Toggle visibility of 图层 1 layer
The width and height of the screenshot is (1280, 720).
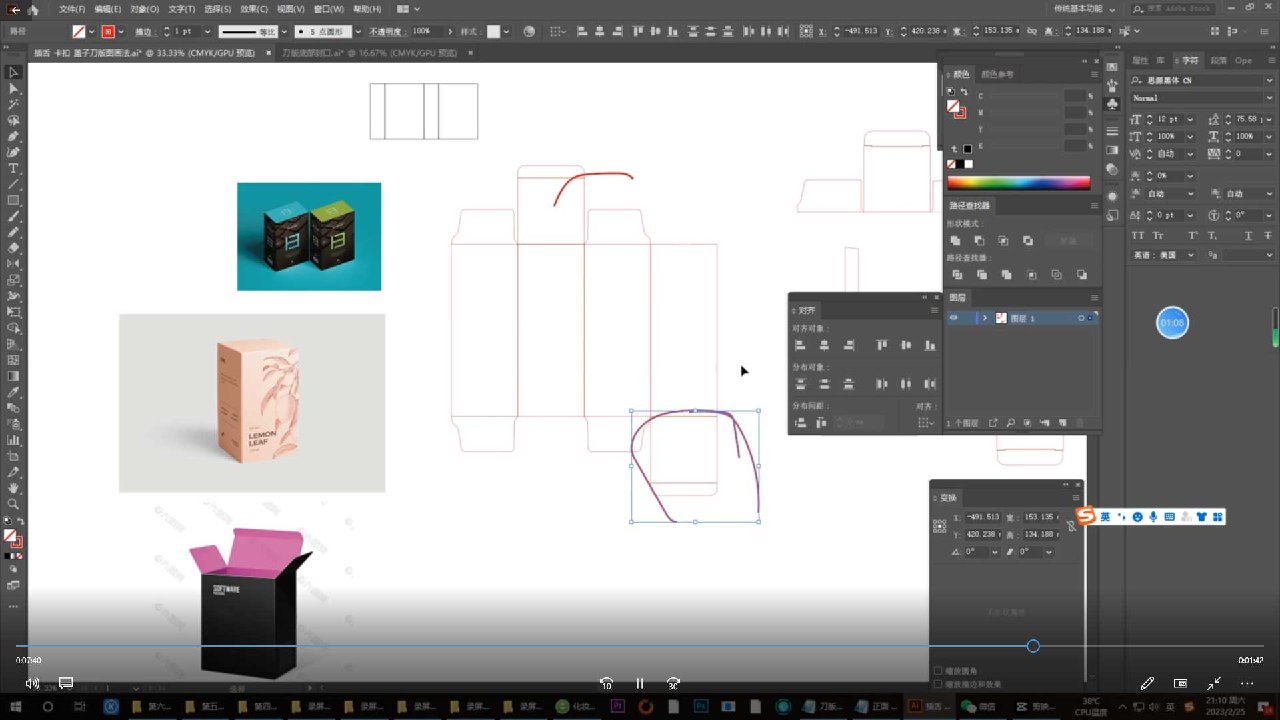953,318
